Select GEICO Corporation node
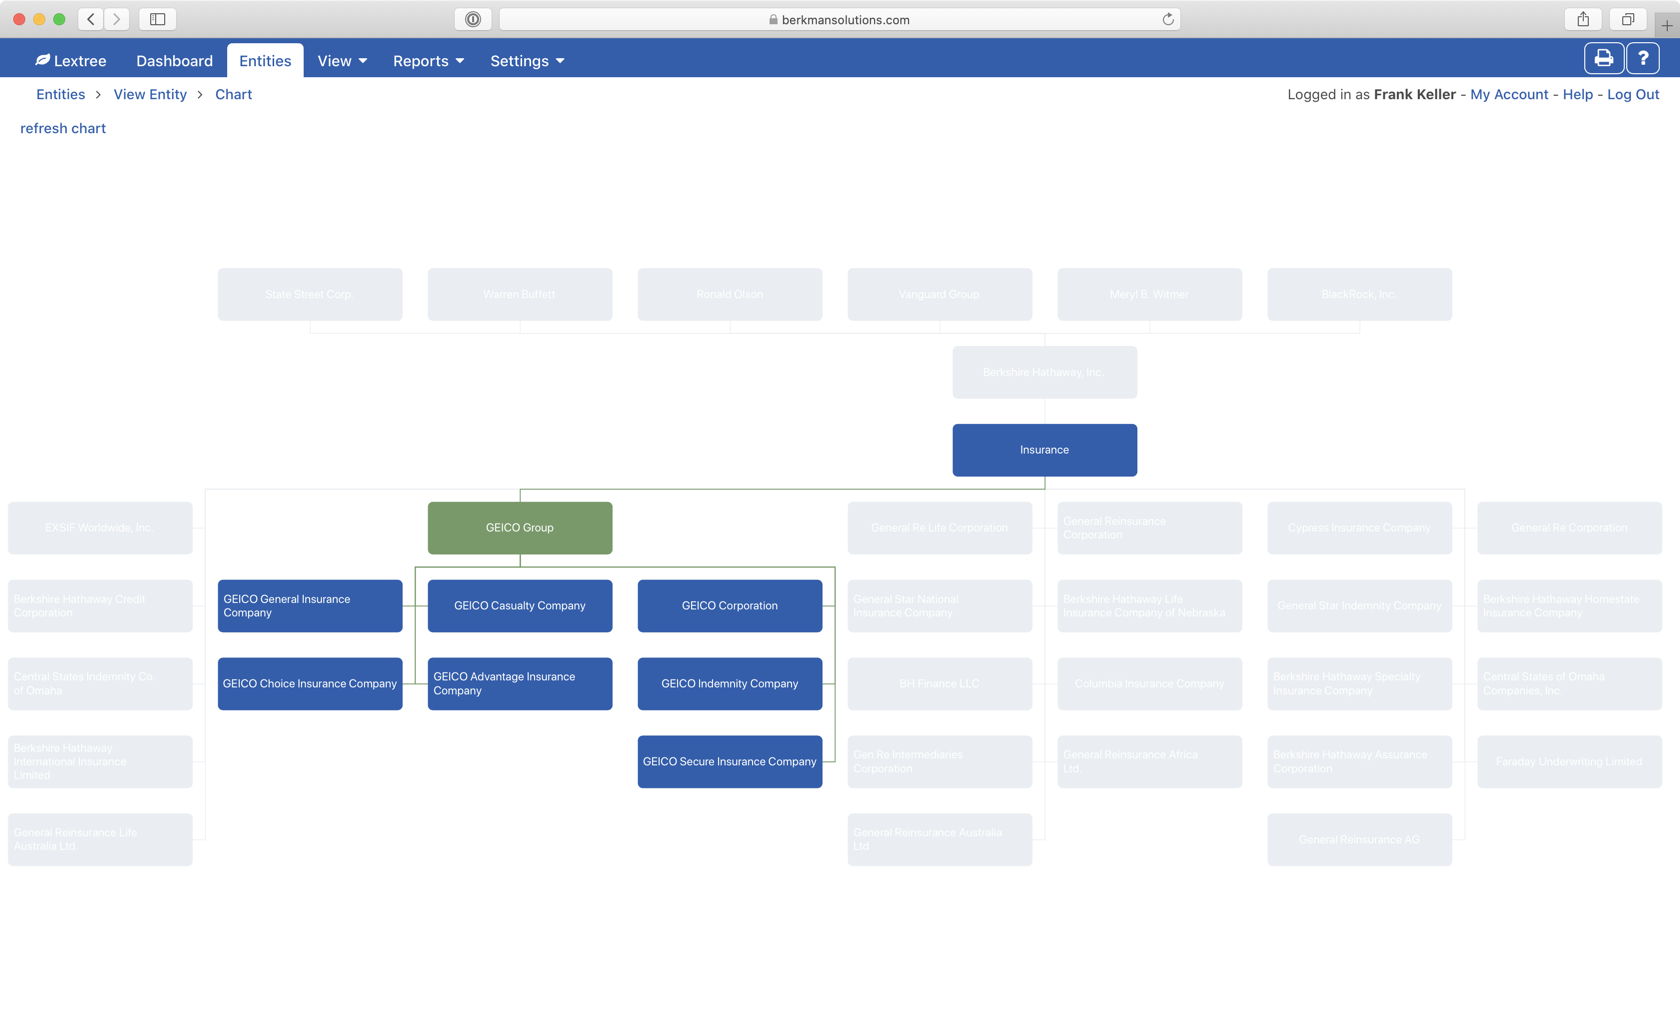This screenshot has height=1027, width=1680. (x=730, y=606)
